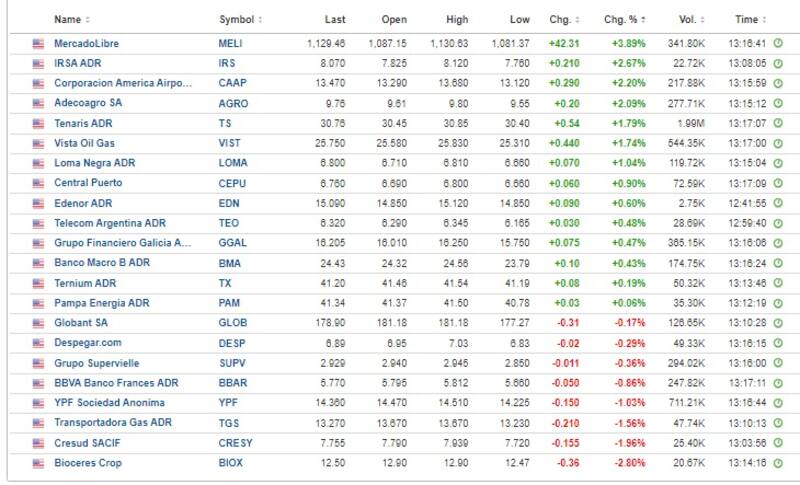The image size is (800, 485).
Task: Open the Grupo Supervielle stock link
Action: [96, 363]
